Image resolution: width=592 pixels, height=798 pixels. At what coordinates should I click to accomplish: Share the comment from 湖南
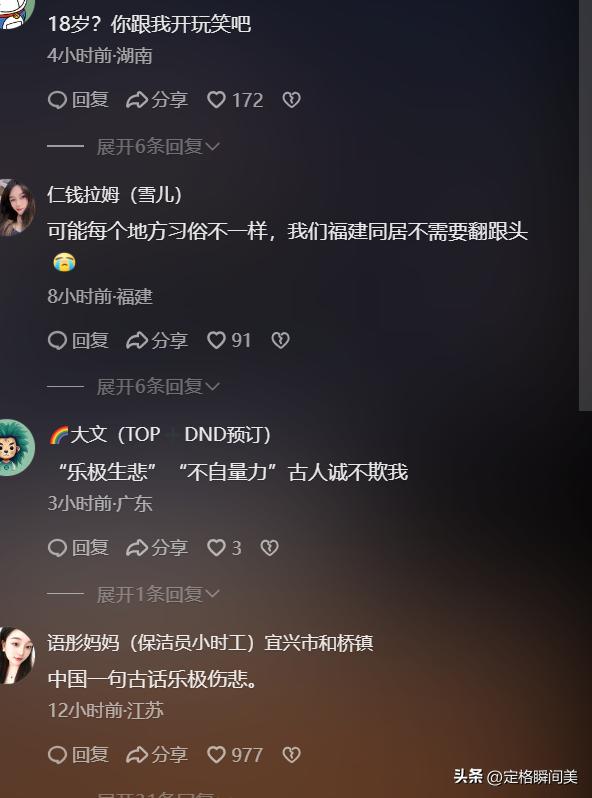point(157,100)
